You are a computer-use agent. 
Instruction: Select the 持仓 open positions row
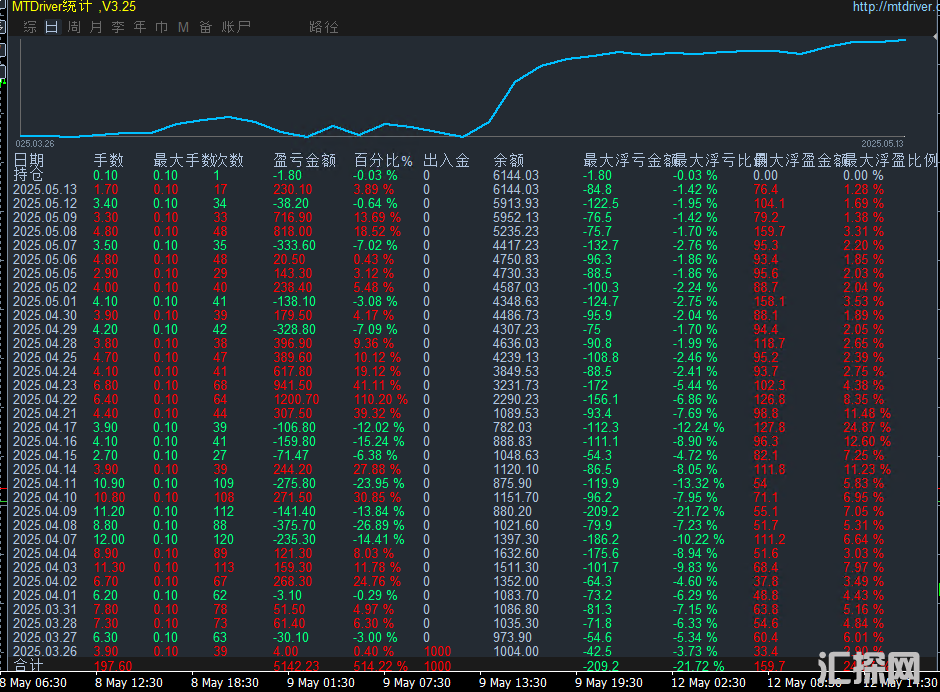(x=28, y=175)
